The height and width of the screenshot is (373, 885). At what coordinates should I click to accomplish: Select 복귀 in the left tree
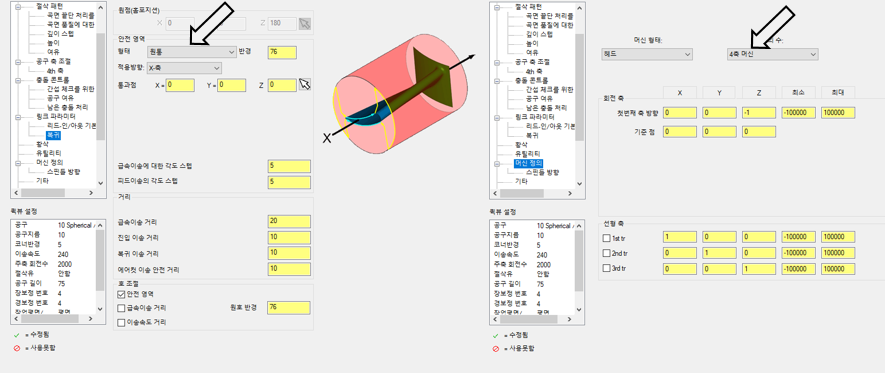point(54,135)
